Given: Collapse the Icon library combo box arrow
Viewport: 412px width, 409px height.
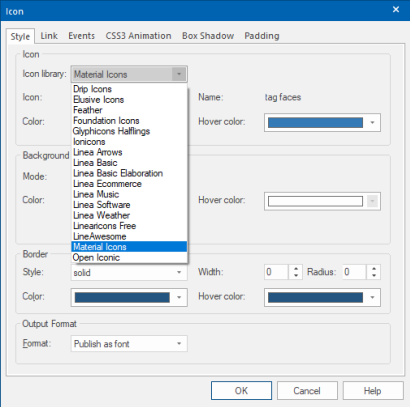Looking at the screenshot, I should tap(179, 74).
